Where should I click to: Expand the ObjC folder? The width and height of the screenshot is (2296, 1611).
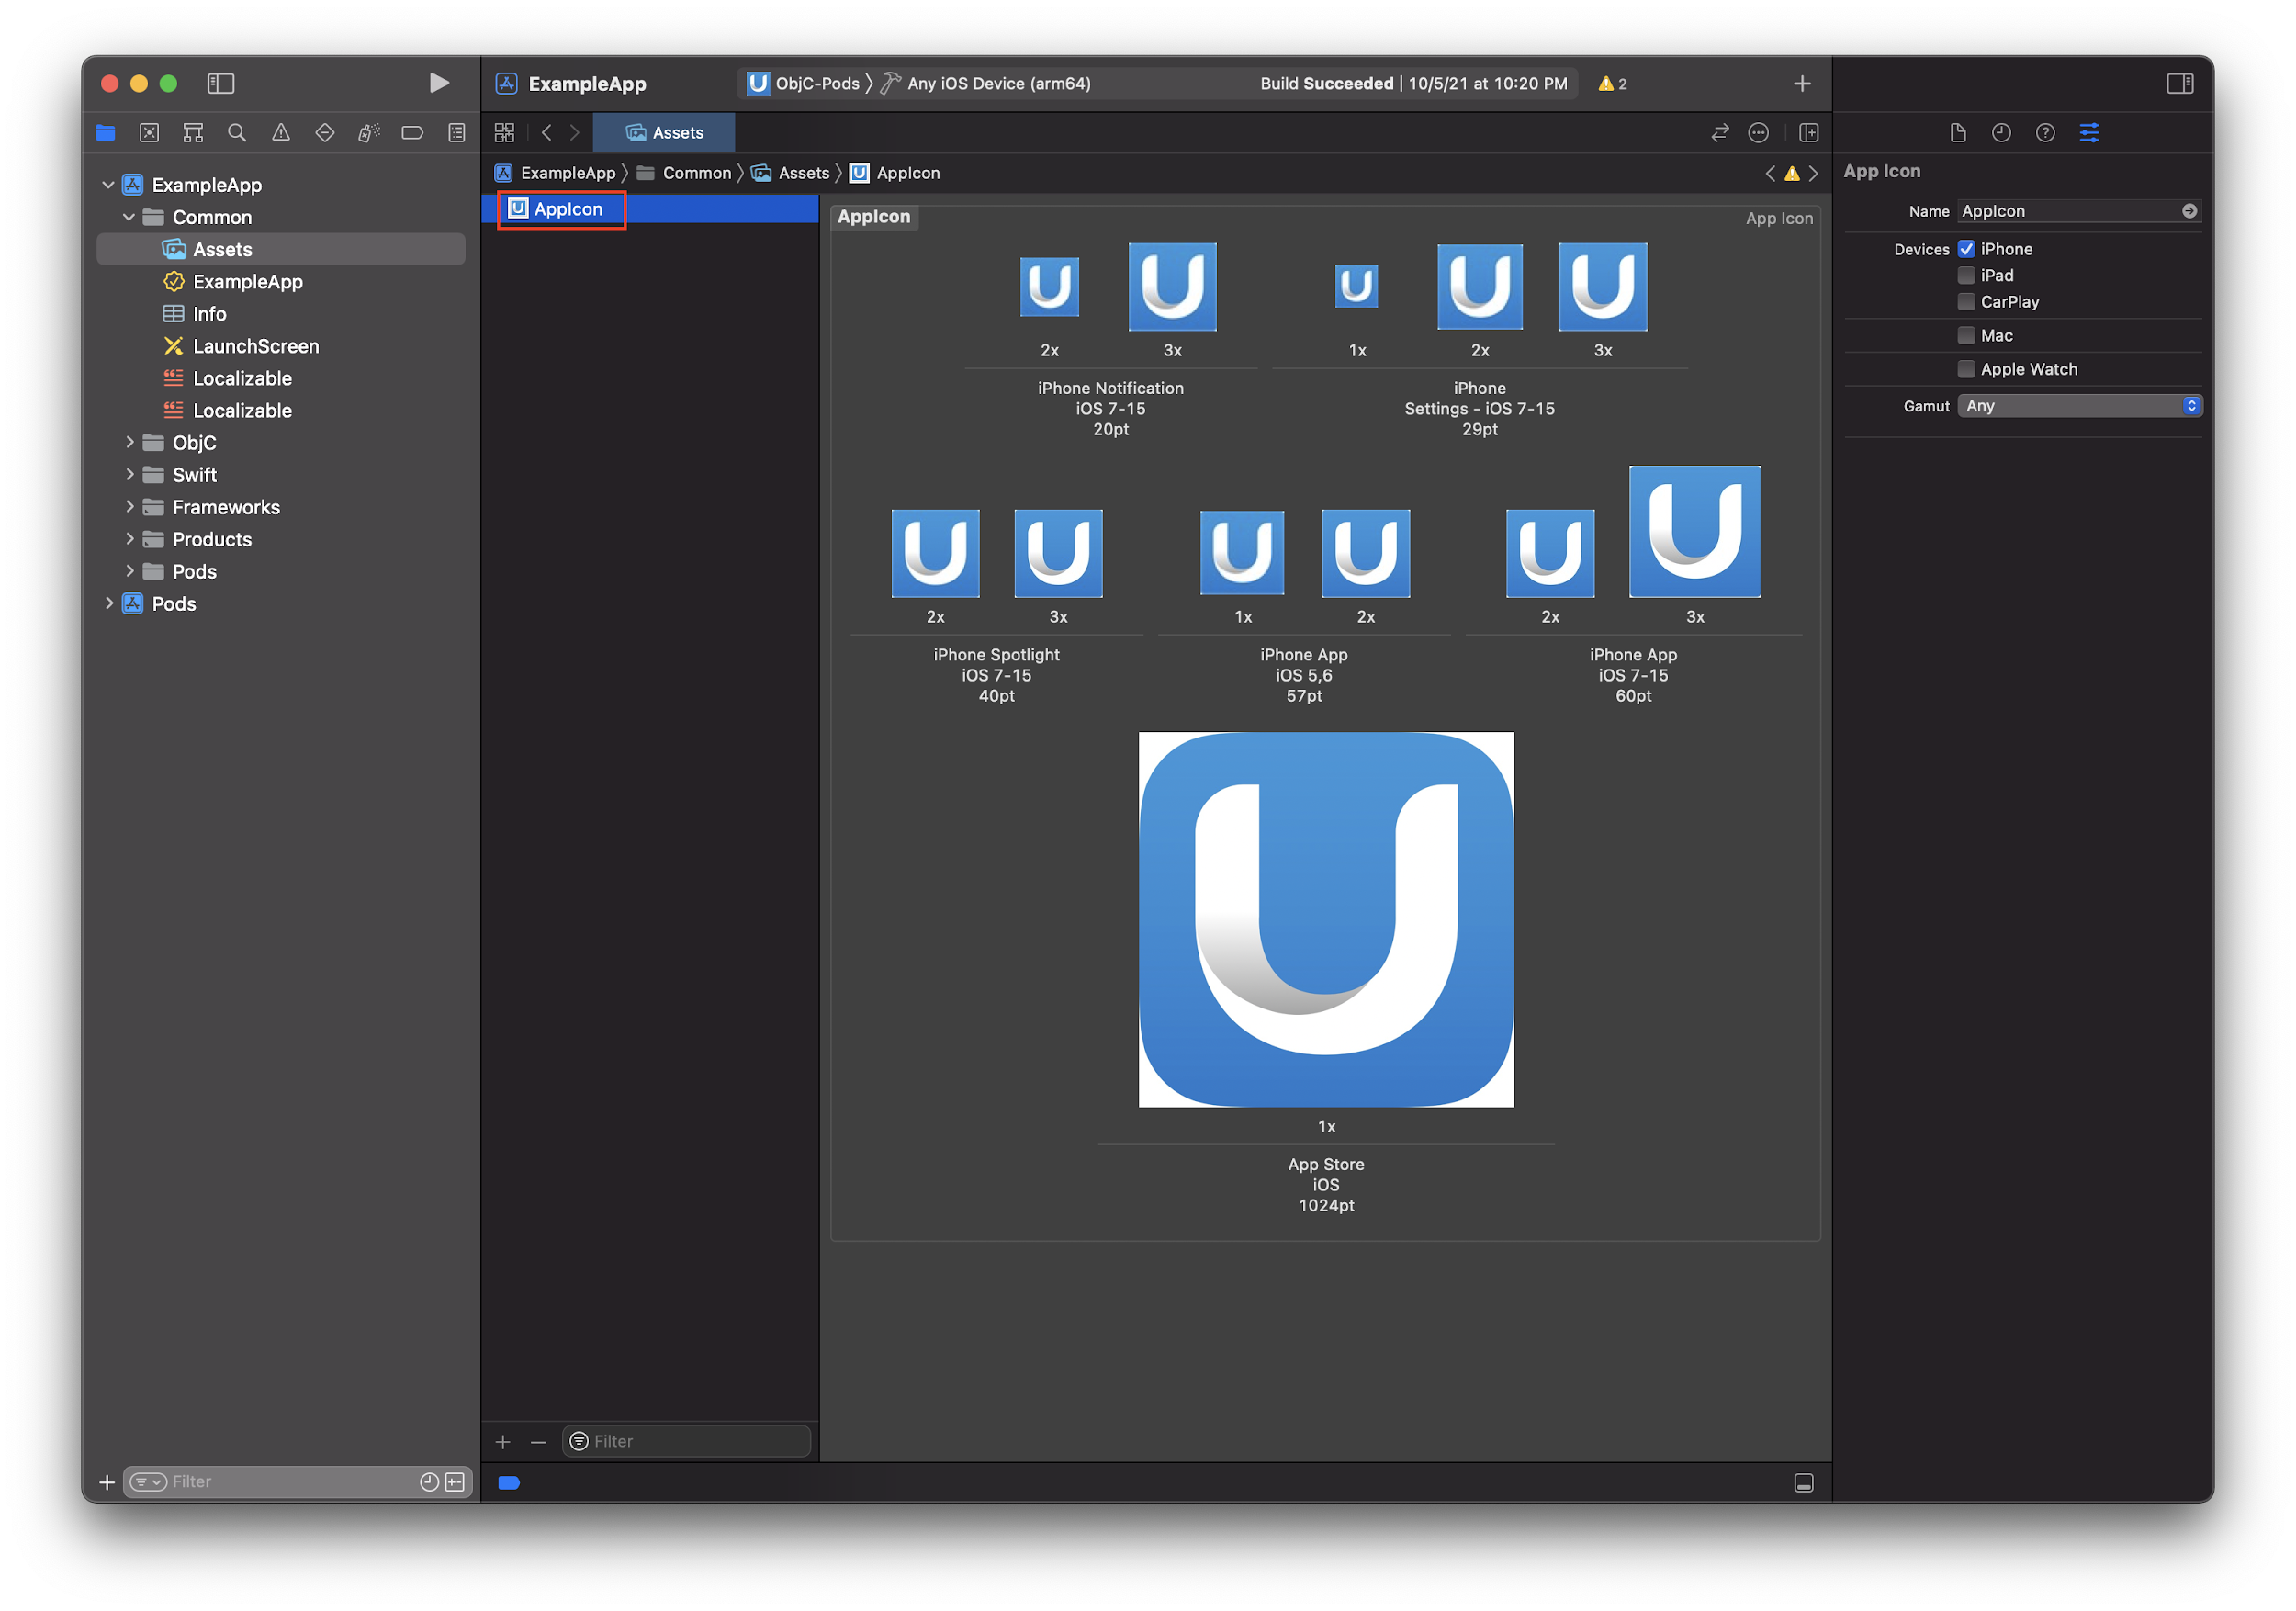(x=129, y=442)
